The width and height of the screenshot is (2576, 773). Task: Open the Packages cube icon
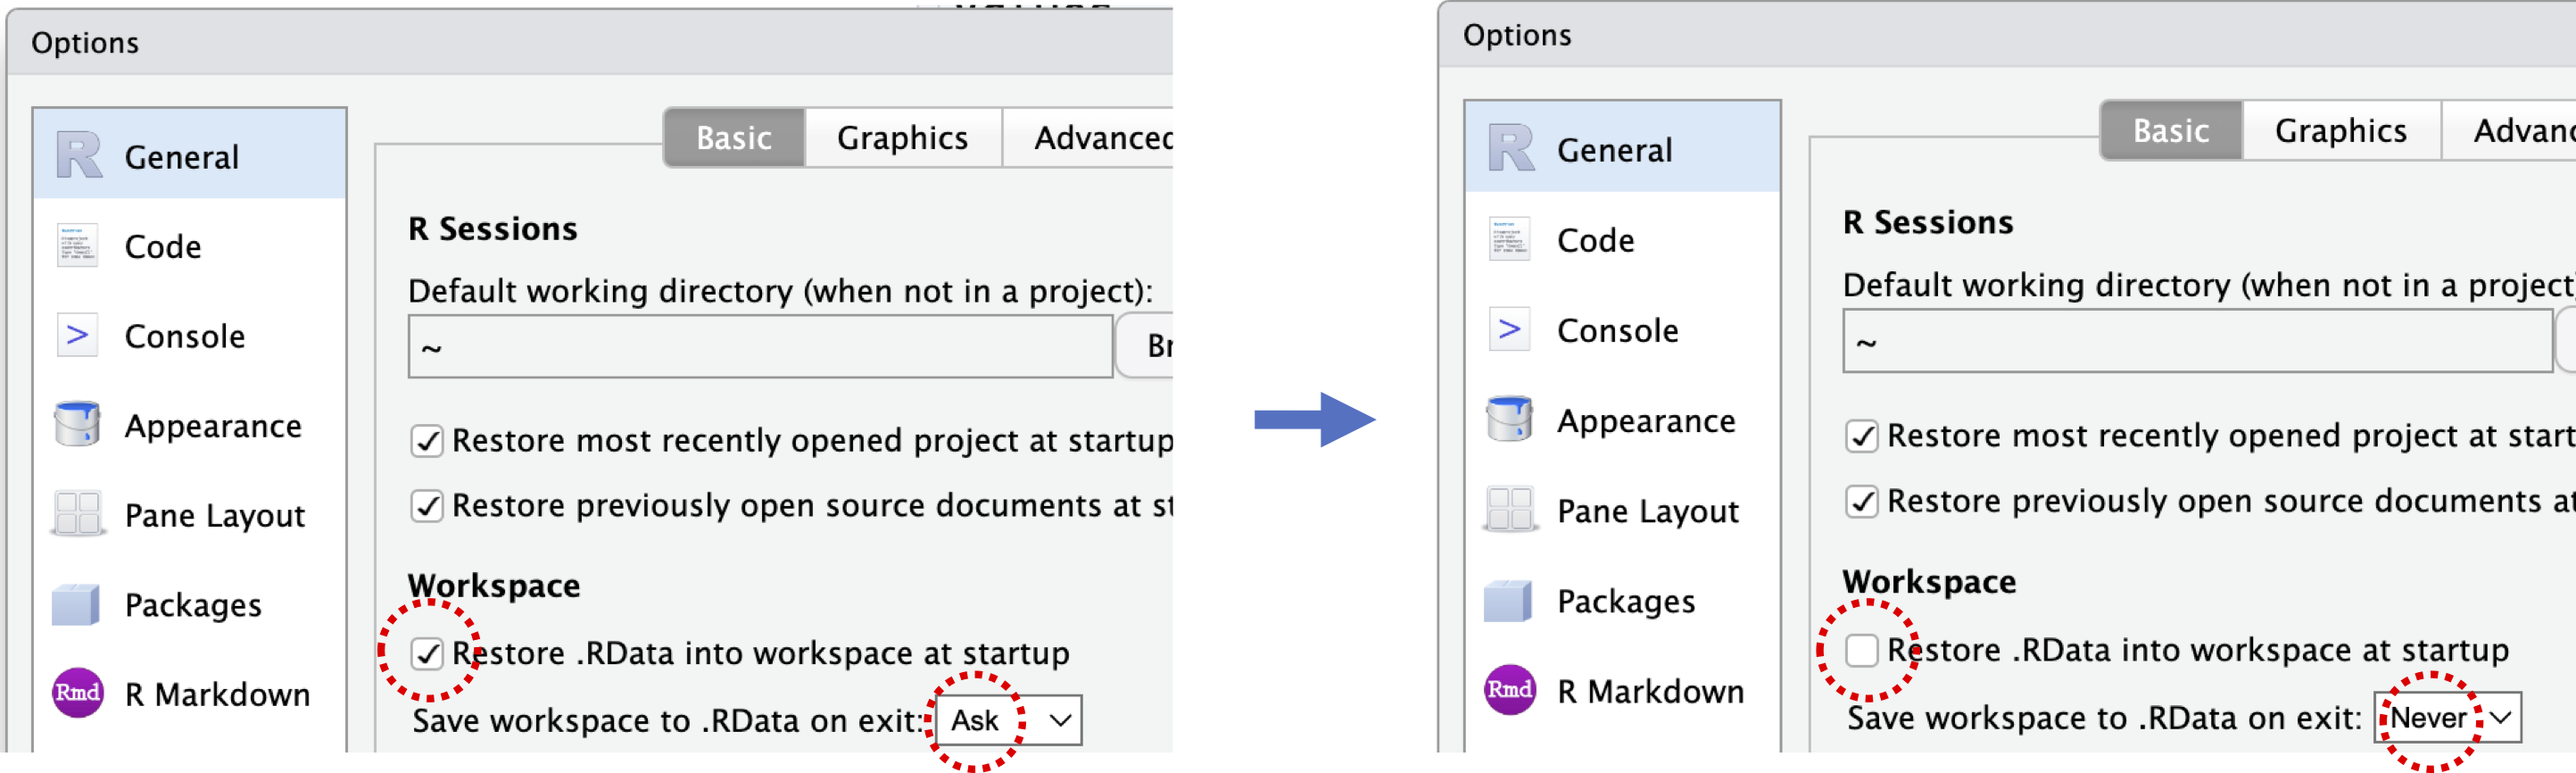click(77, 604)
